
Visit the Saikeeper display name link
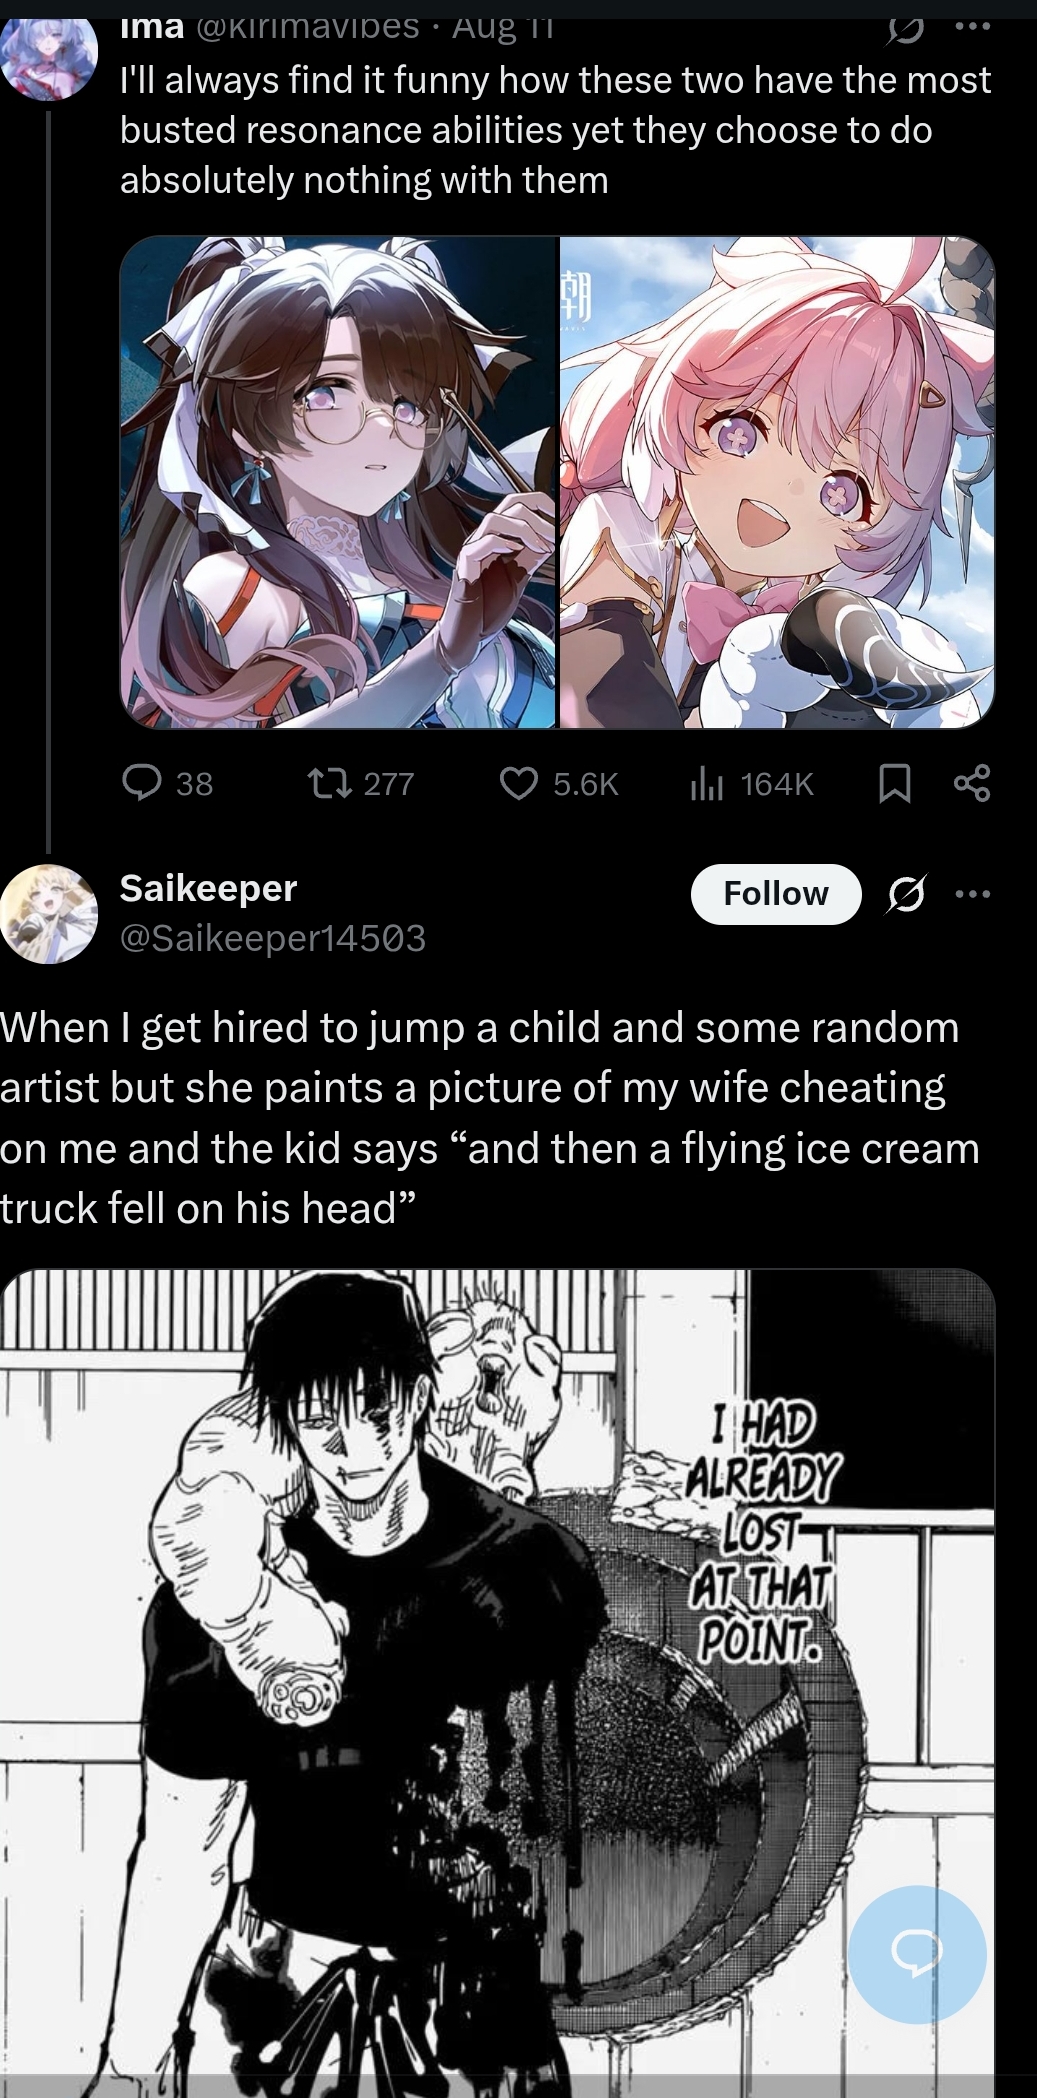coord(208,888)
